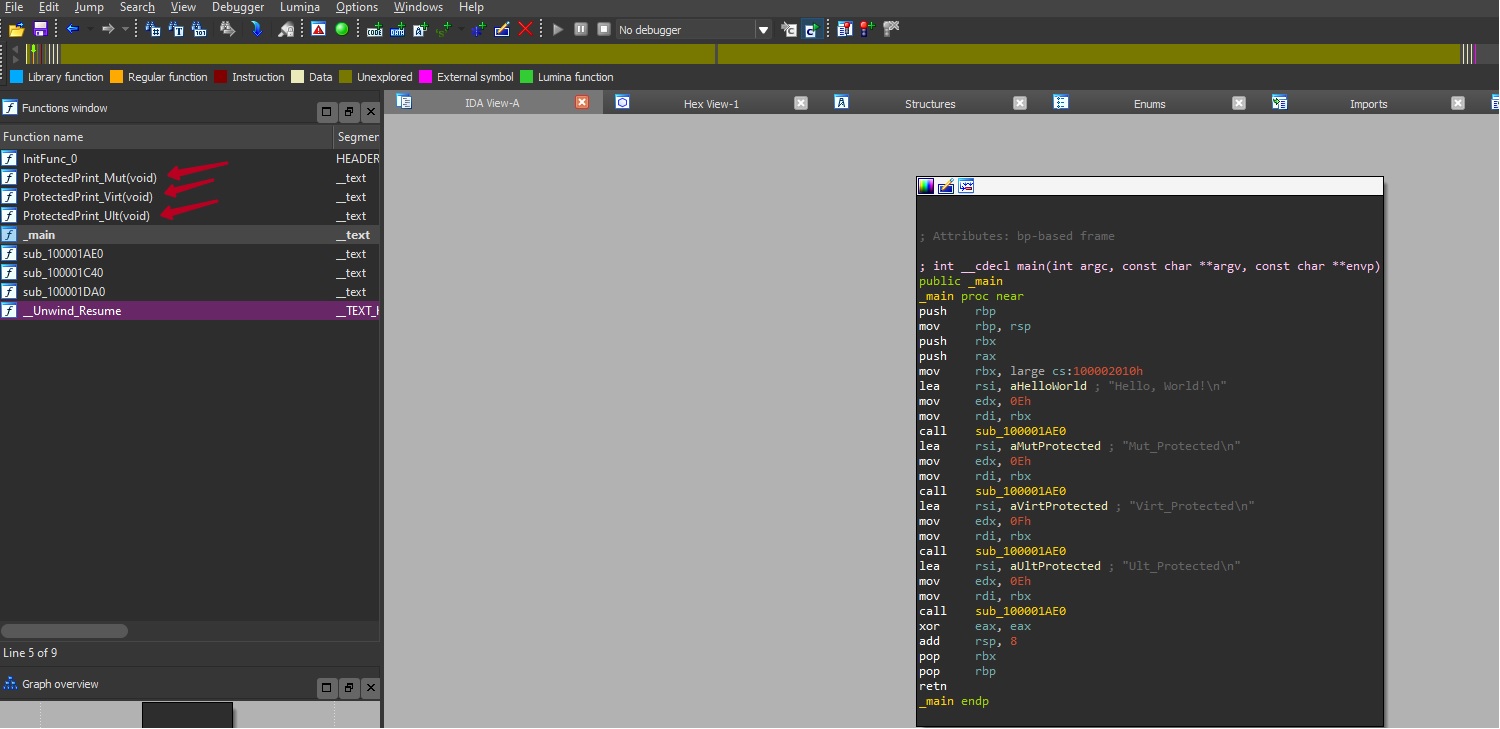Sort by the Segment column header
This screenshot has height=729, width=1500.
357,137
